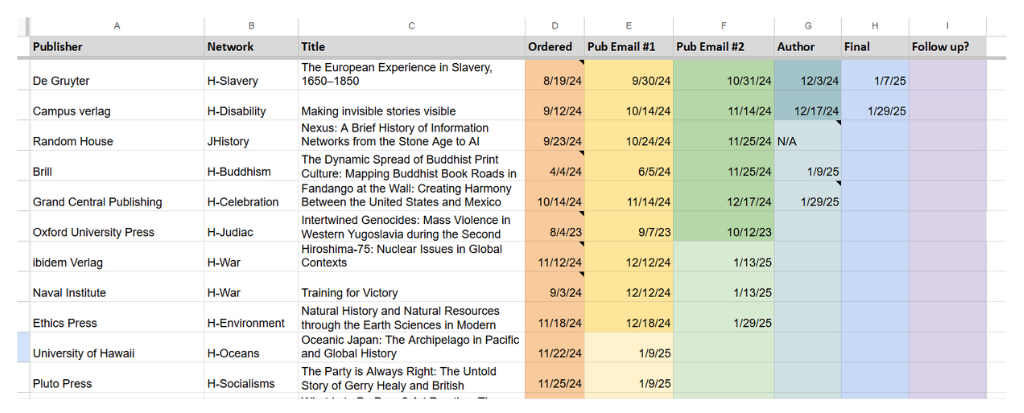This screenshot has height=413, width=1024.
Task: Select the Ethics Press cell
Action: 117,317
